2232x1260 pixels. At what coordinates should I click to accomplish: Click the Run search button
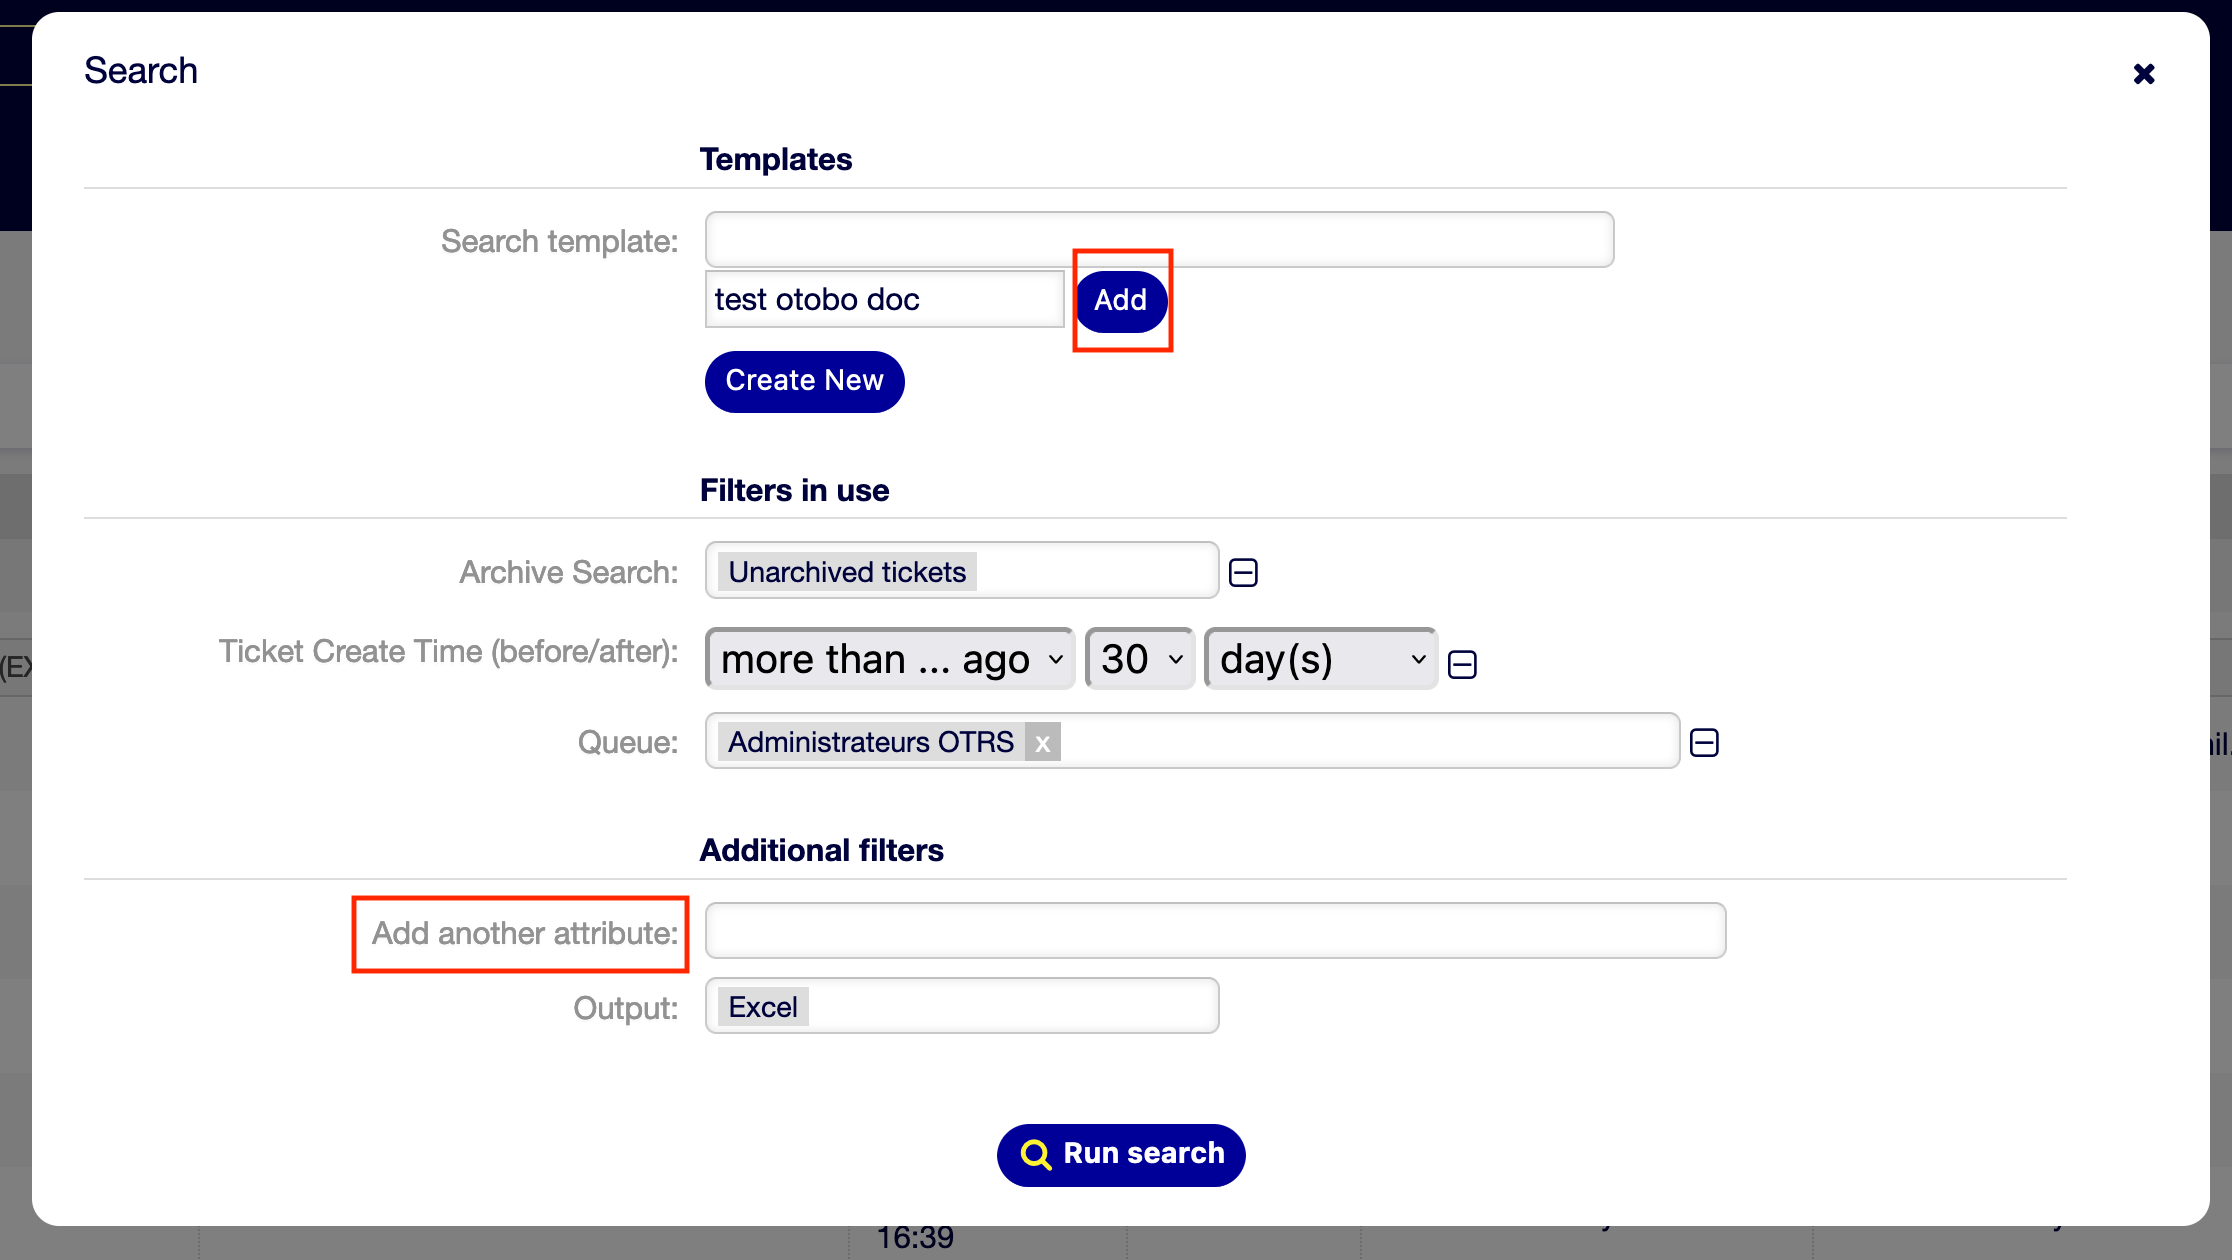[x=1121, y=1155]
